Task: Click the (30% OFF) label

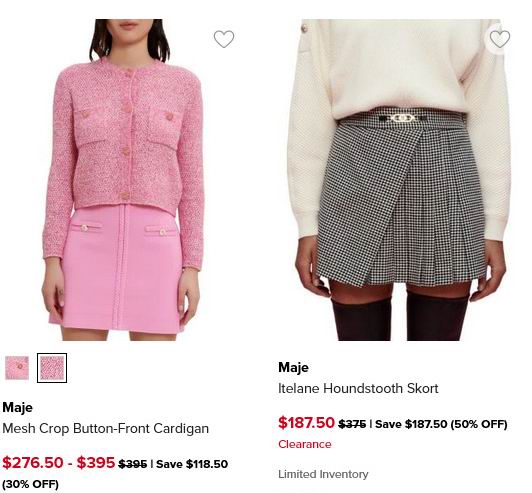Action: tap(31, 484)
